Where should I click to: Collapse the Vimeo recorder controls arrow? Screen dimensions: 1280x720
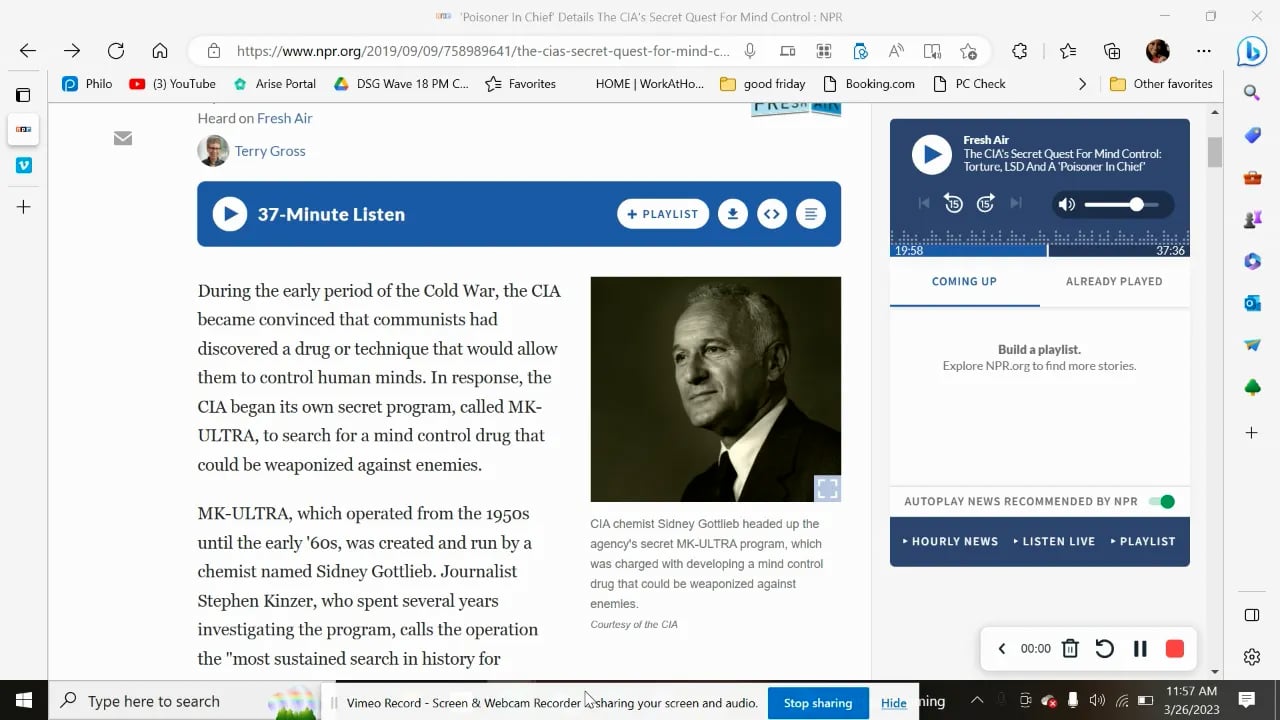pyautogui.click(x=1002, y=649)
